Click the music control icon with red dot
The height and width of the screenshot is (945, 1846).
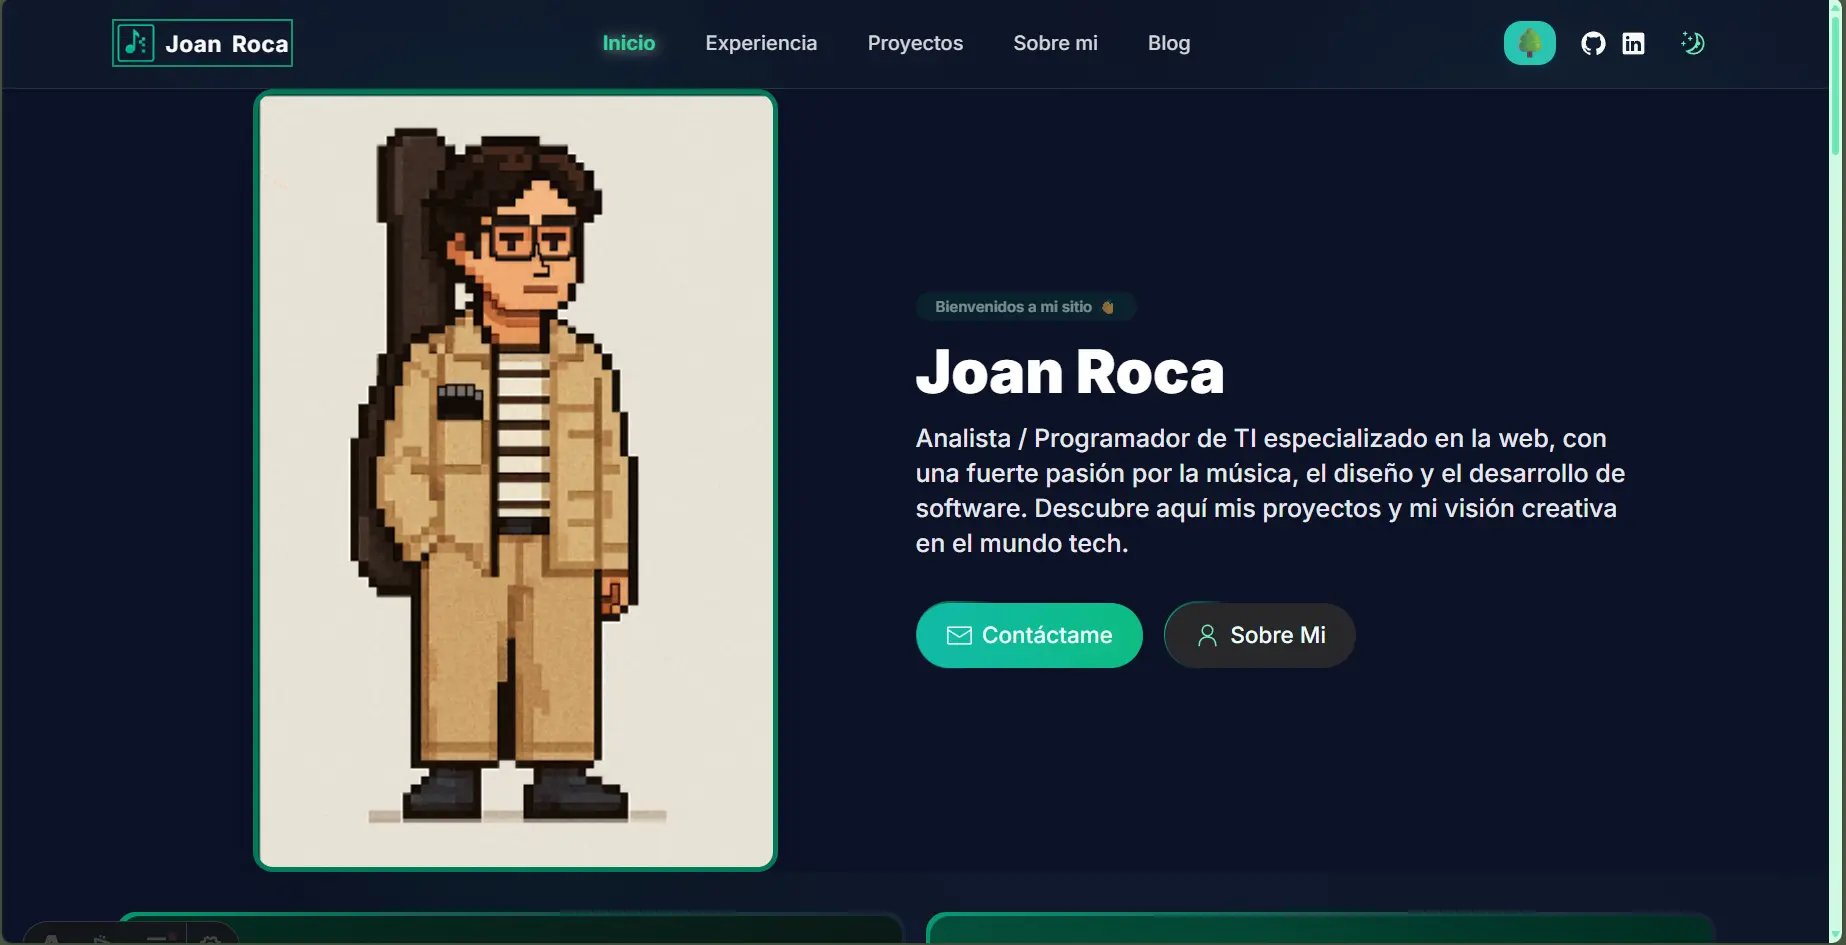[x=158, y=939]
